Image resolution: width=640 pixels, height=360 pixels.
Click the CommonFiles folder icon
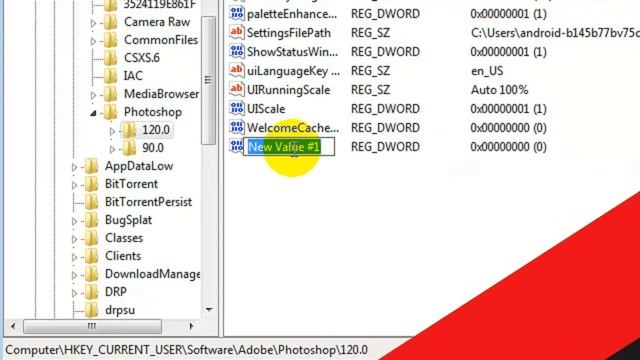(x=111, y=40)
